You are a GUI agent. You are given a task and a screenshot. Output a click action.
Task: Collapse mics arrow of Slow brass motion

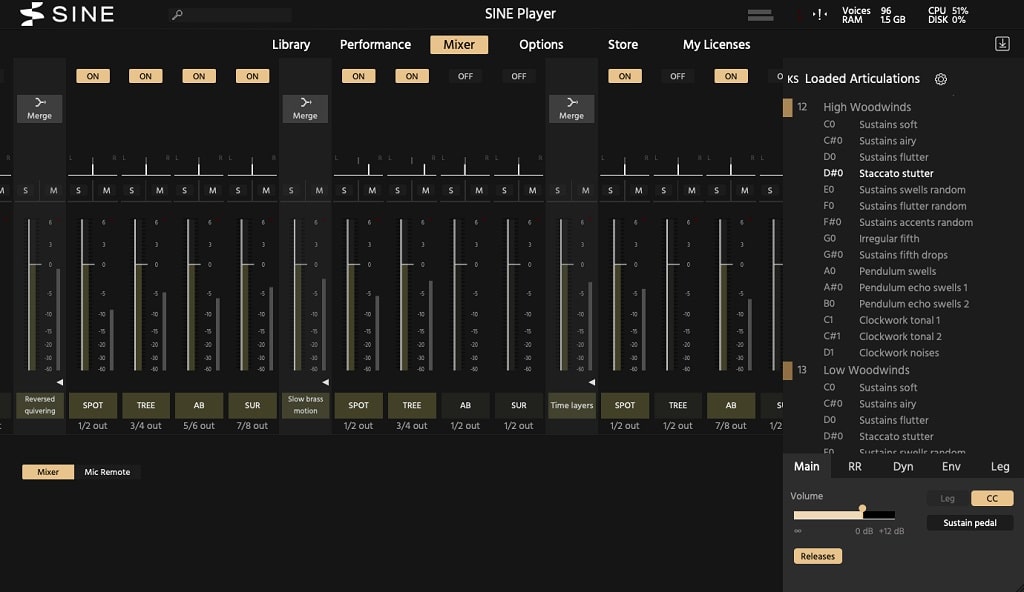click(325, 382)
